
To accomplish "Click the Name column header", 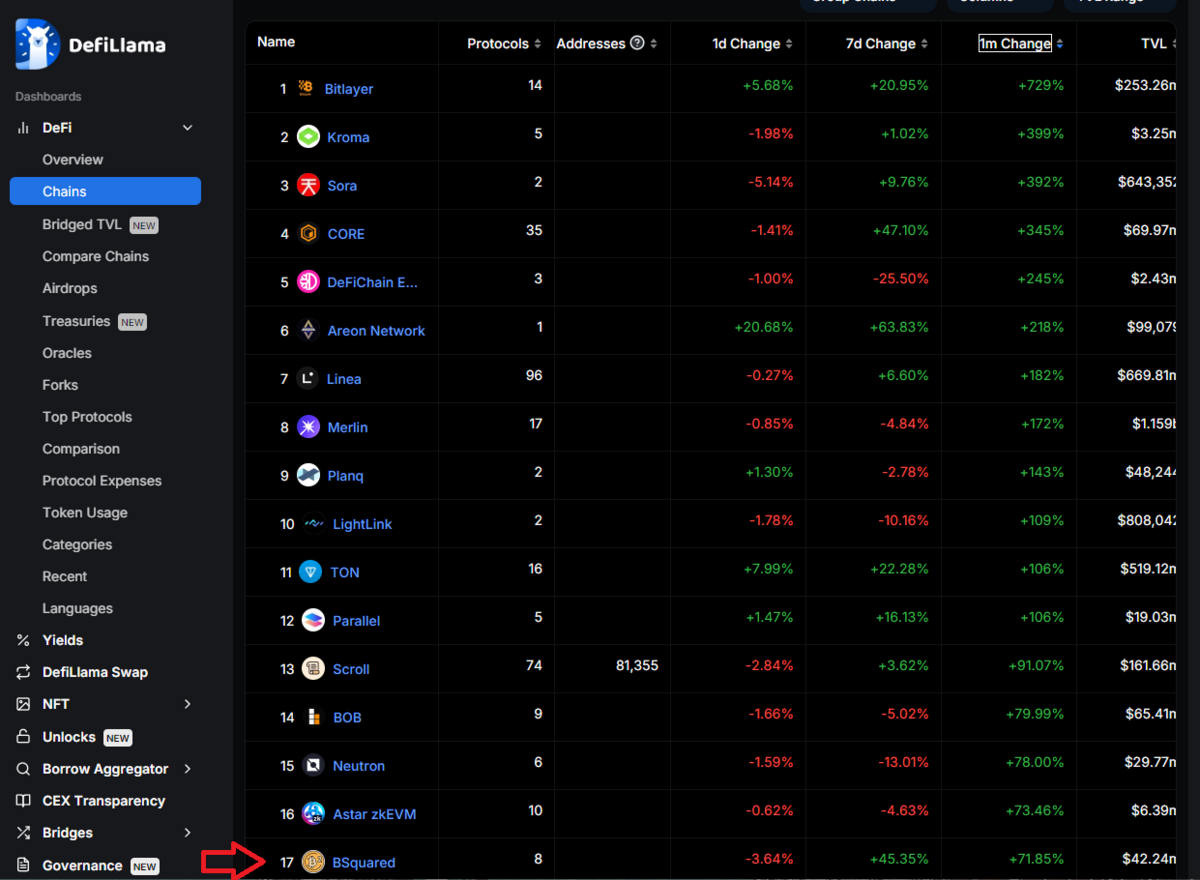I will coord(276,42).
